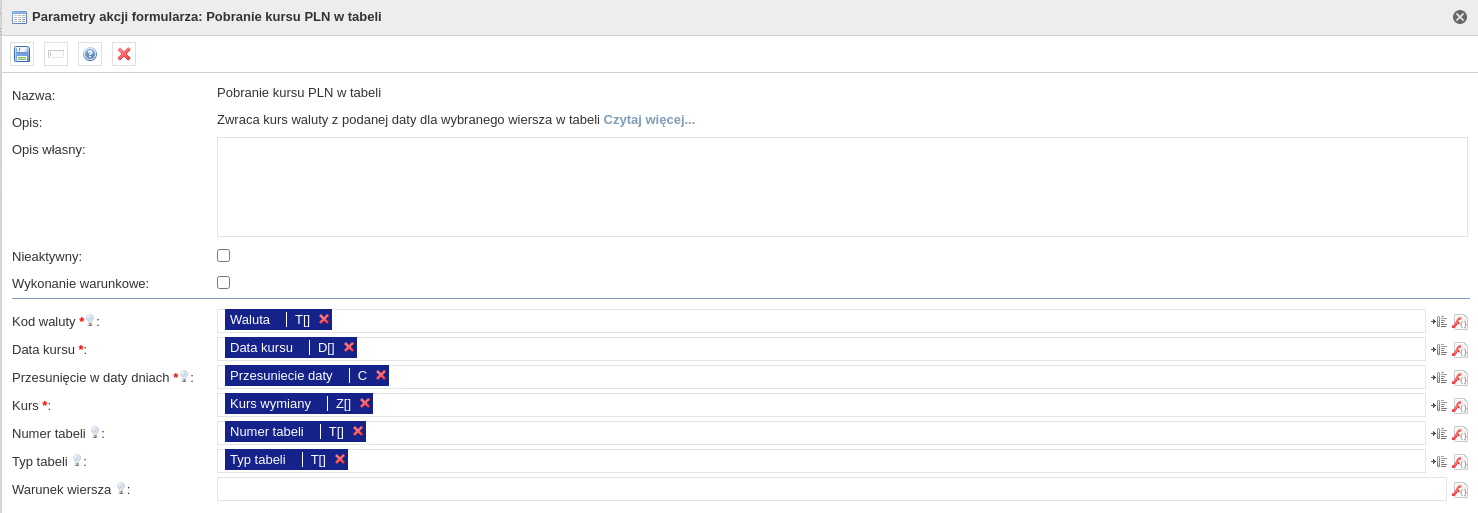Open the help question mark icon
This screenshot has height=513, width=1478.
pyautogui.click(x=90, y=54)
